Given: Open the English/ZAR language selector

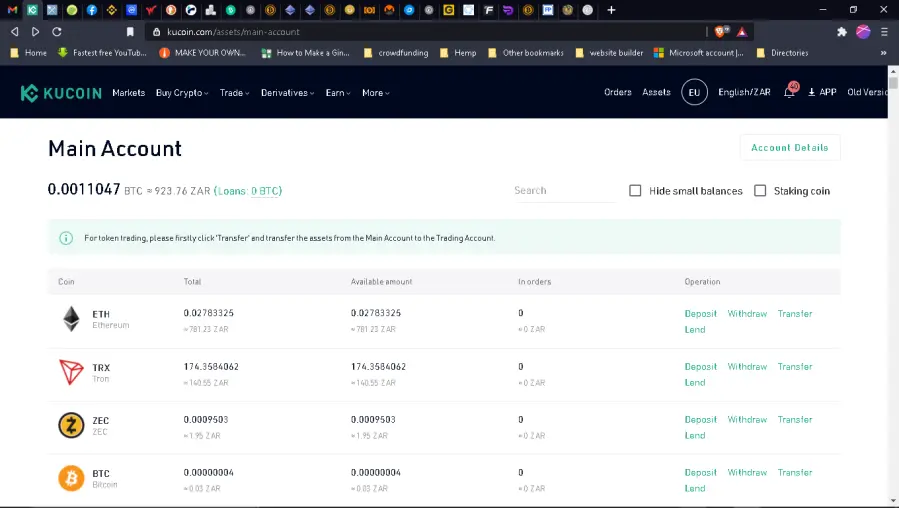Looking at the screenshot, I should (x=744, y=92).
